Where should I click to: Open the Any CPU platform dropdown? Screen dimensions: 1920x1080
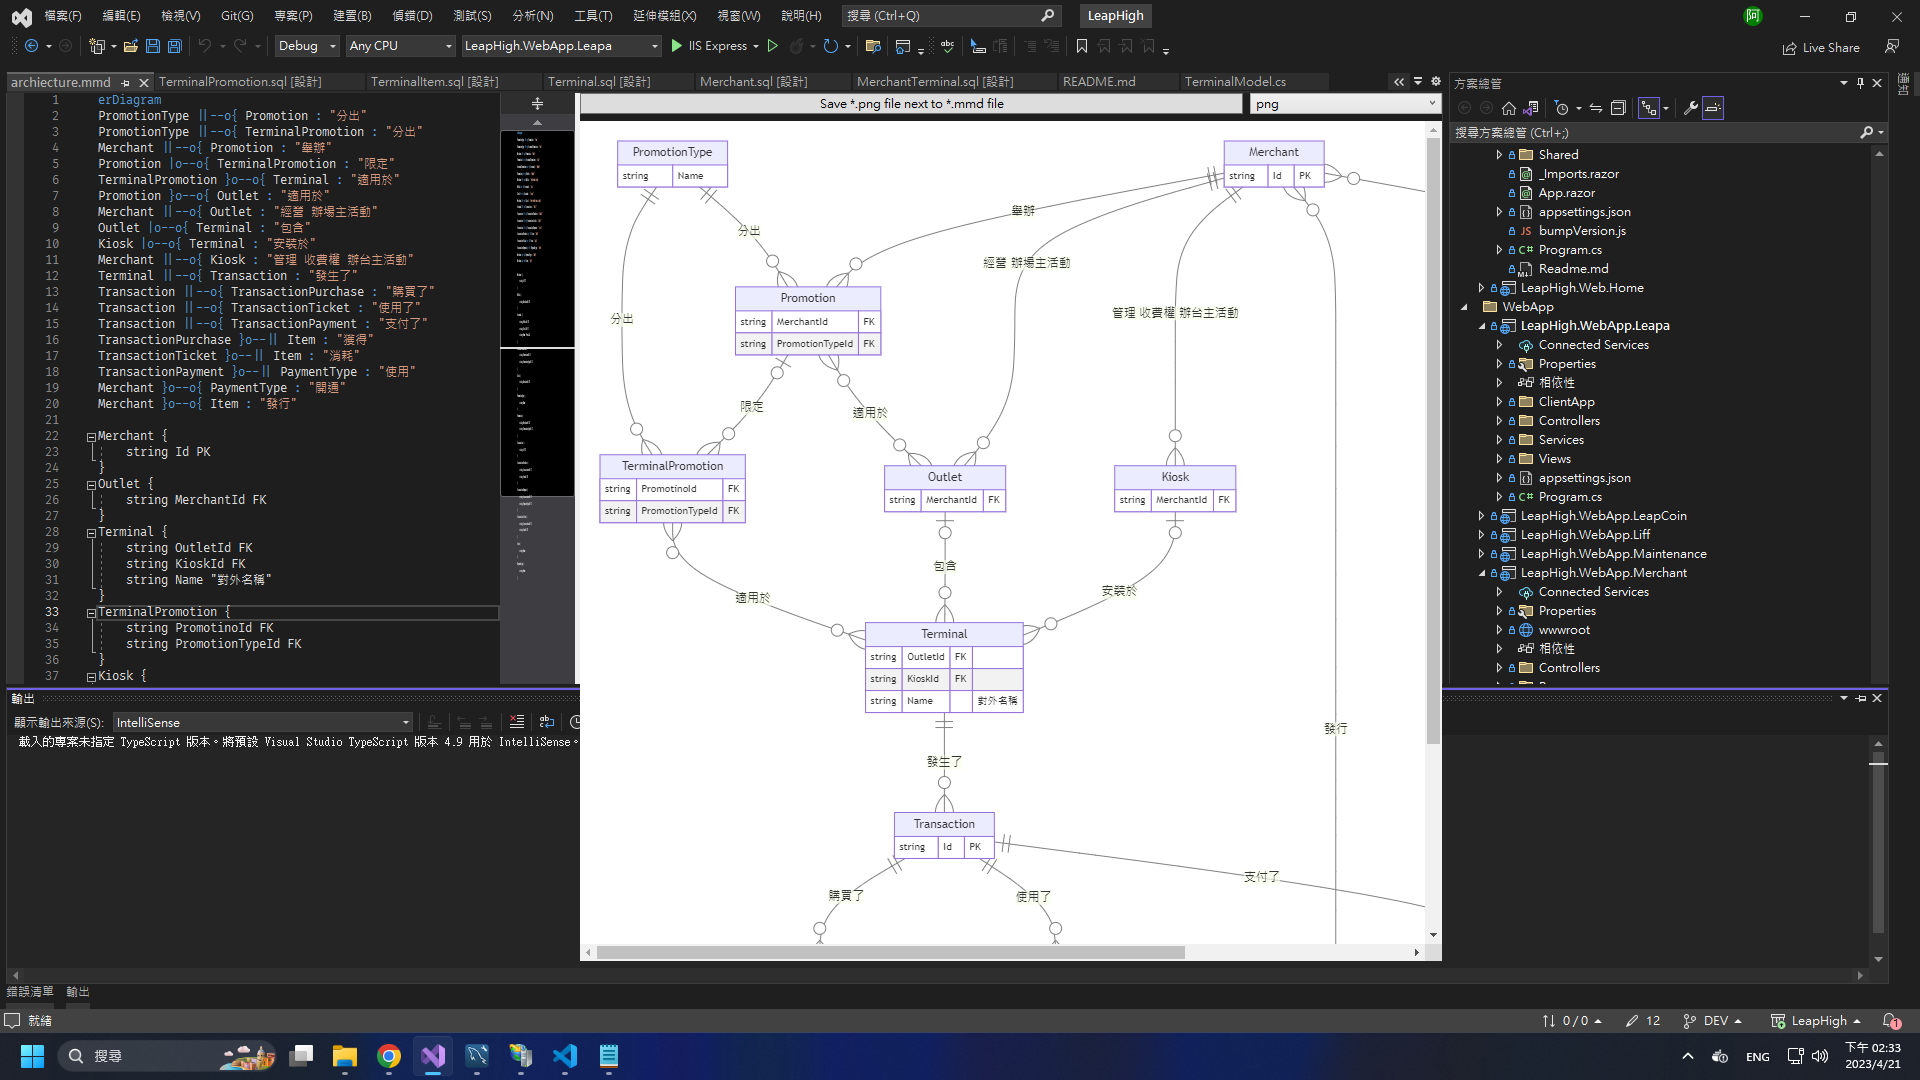point(400,46)
